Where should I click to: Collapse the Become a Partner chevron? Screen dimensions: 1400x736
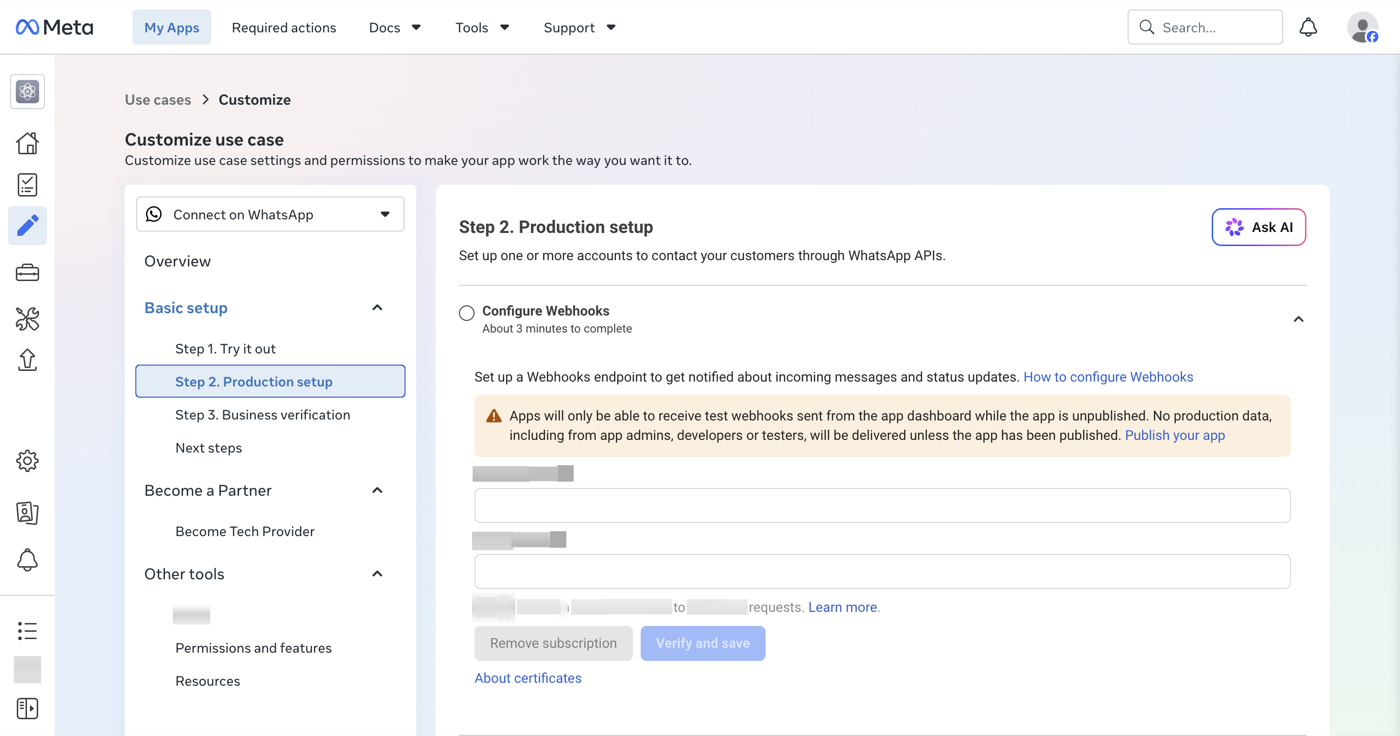377,490
